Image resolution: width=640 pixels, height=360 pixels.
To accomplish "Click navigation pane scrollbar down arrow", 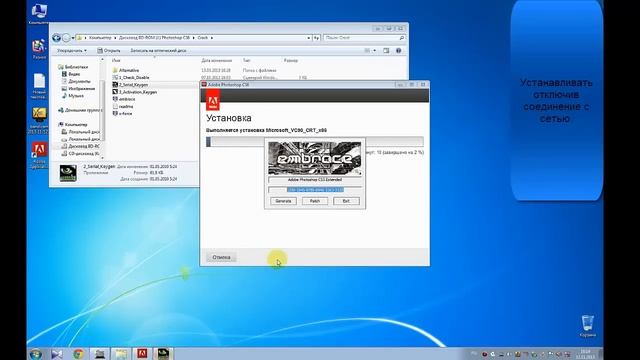I will [102, 158].
